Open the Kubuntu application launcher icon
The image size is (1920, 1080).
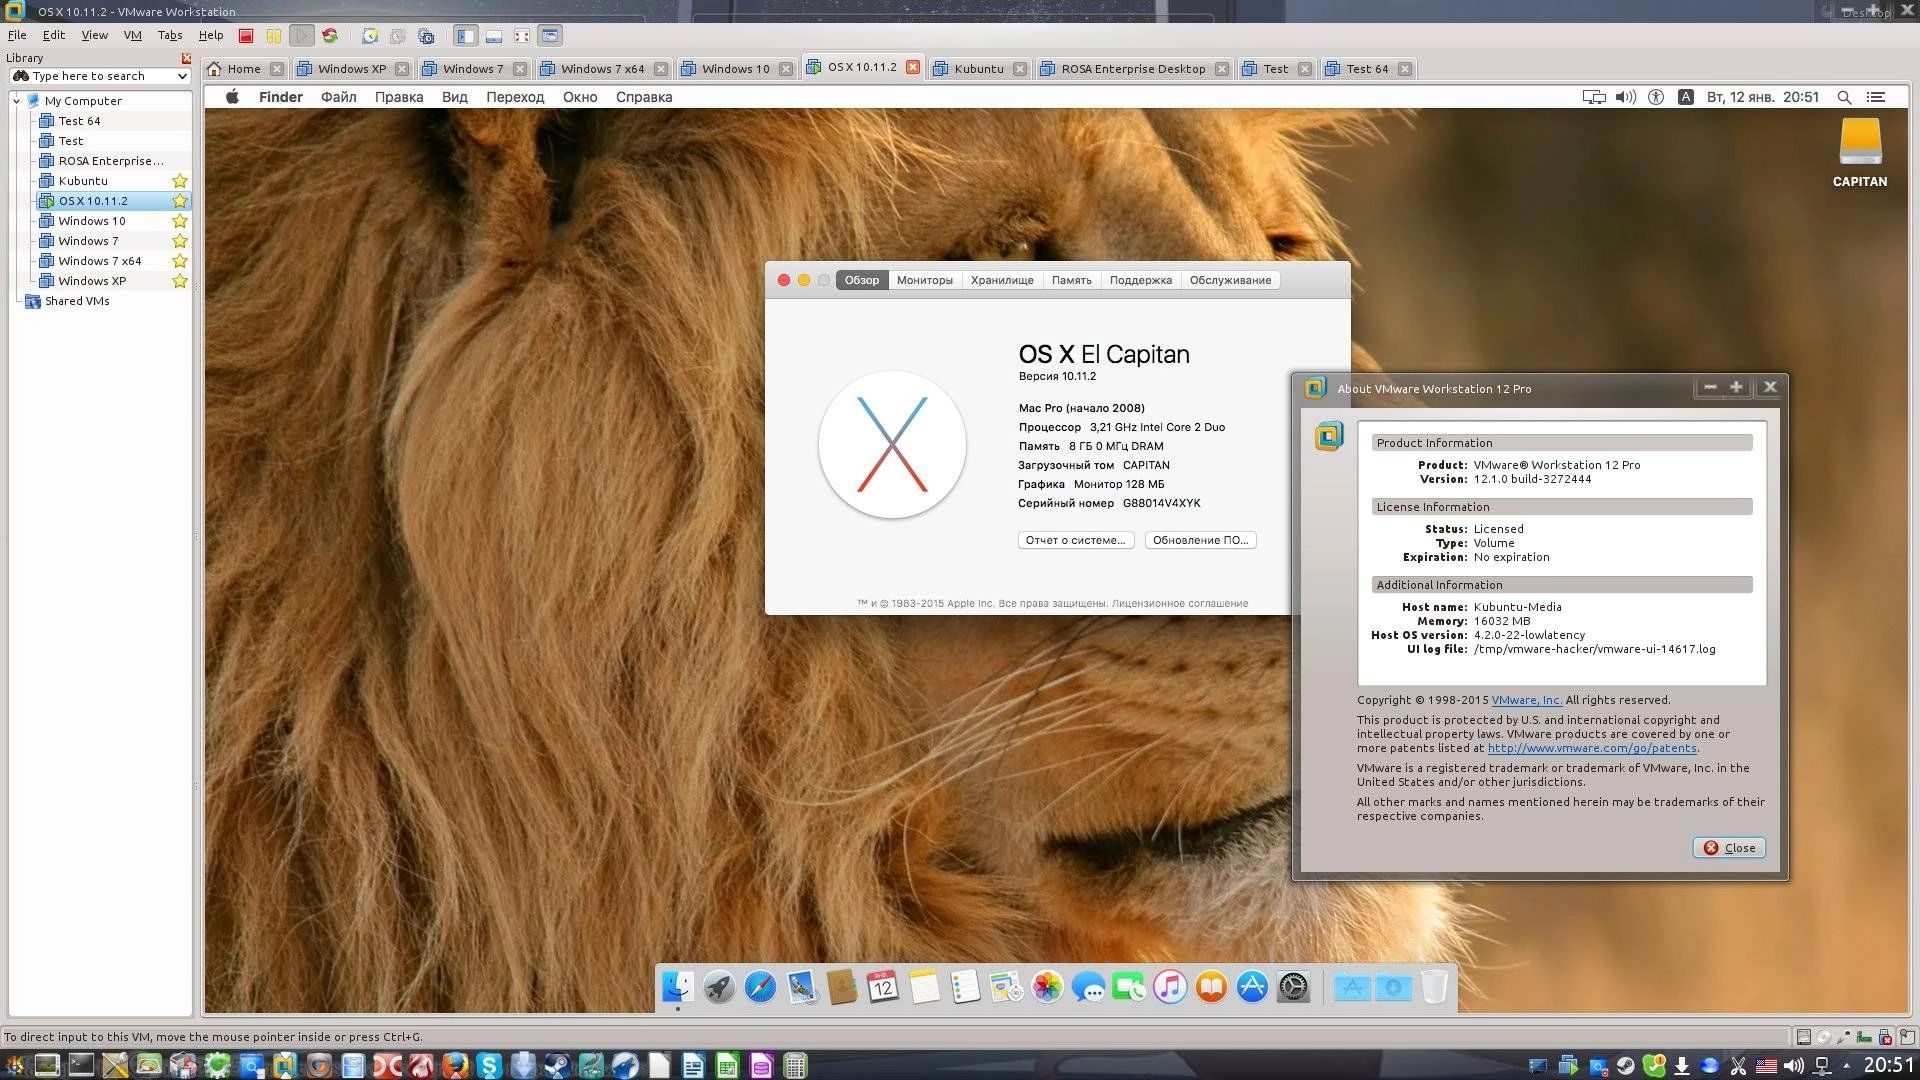click(x=14, y=1066)
